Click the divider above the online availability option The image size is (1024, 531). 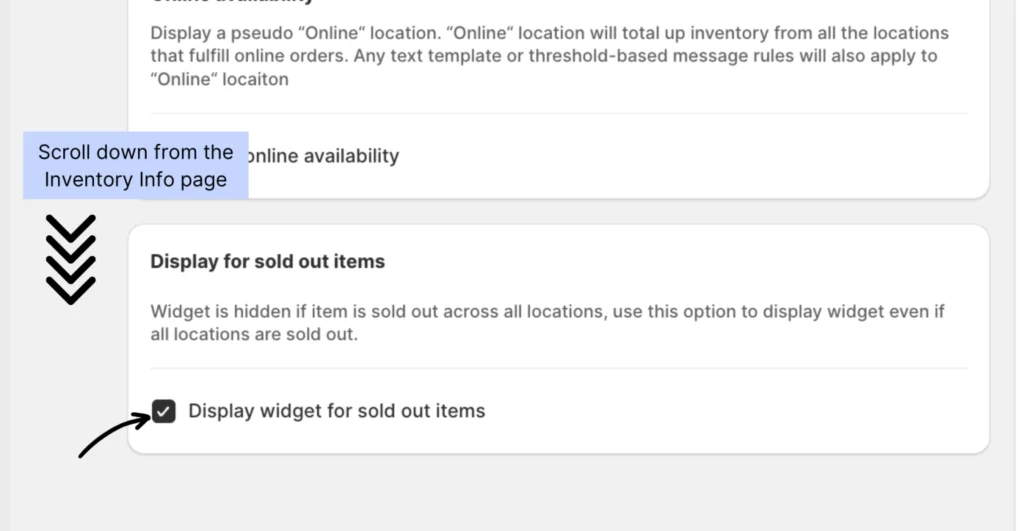[x=559, y=113]
